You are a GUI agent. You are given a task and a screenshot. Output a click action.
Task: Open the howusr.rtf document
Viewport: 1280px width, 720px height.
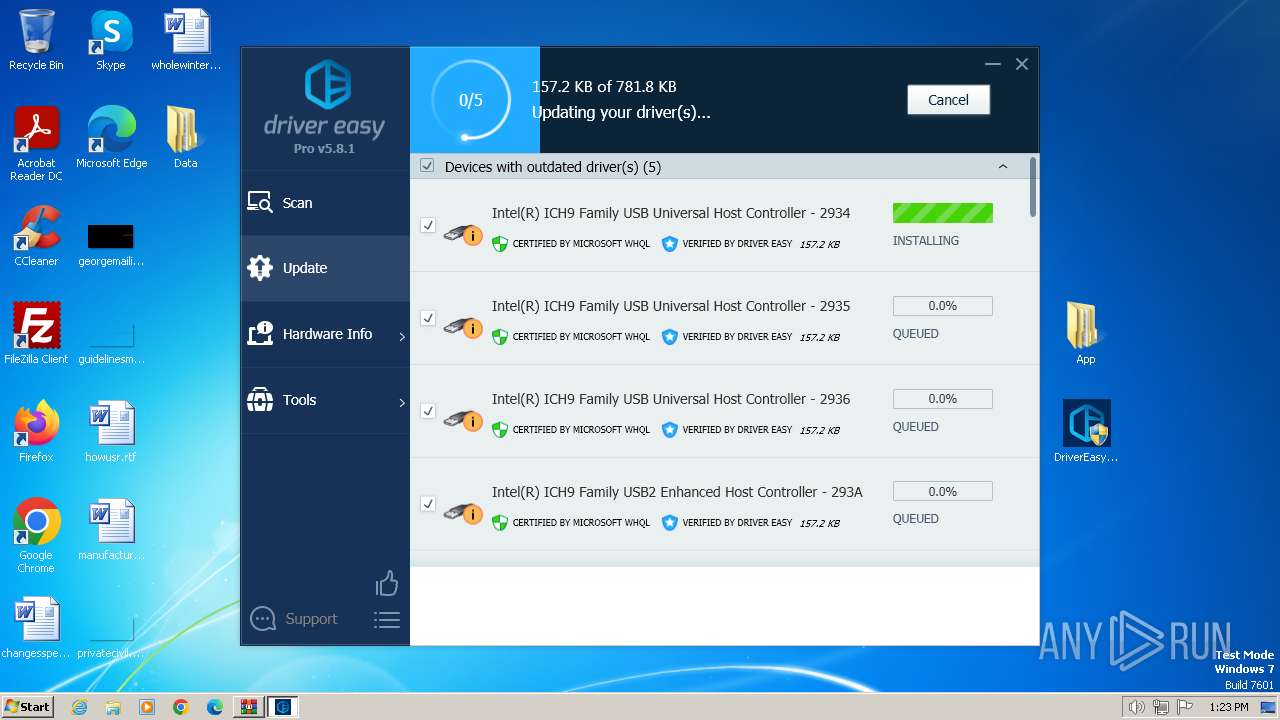pos(111,432)
